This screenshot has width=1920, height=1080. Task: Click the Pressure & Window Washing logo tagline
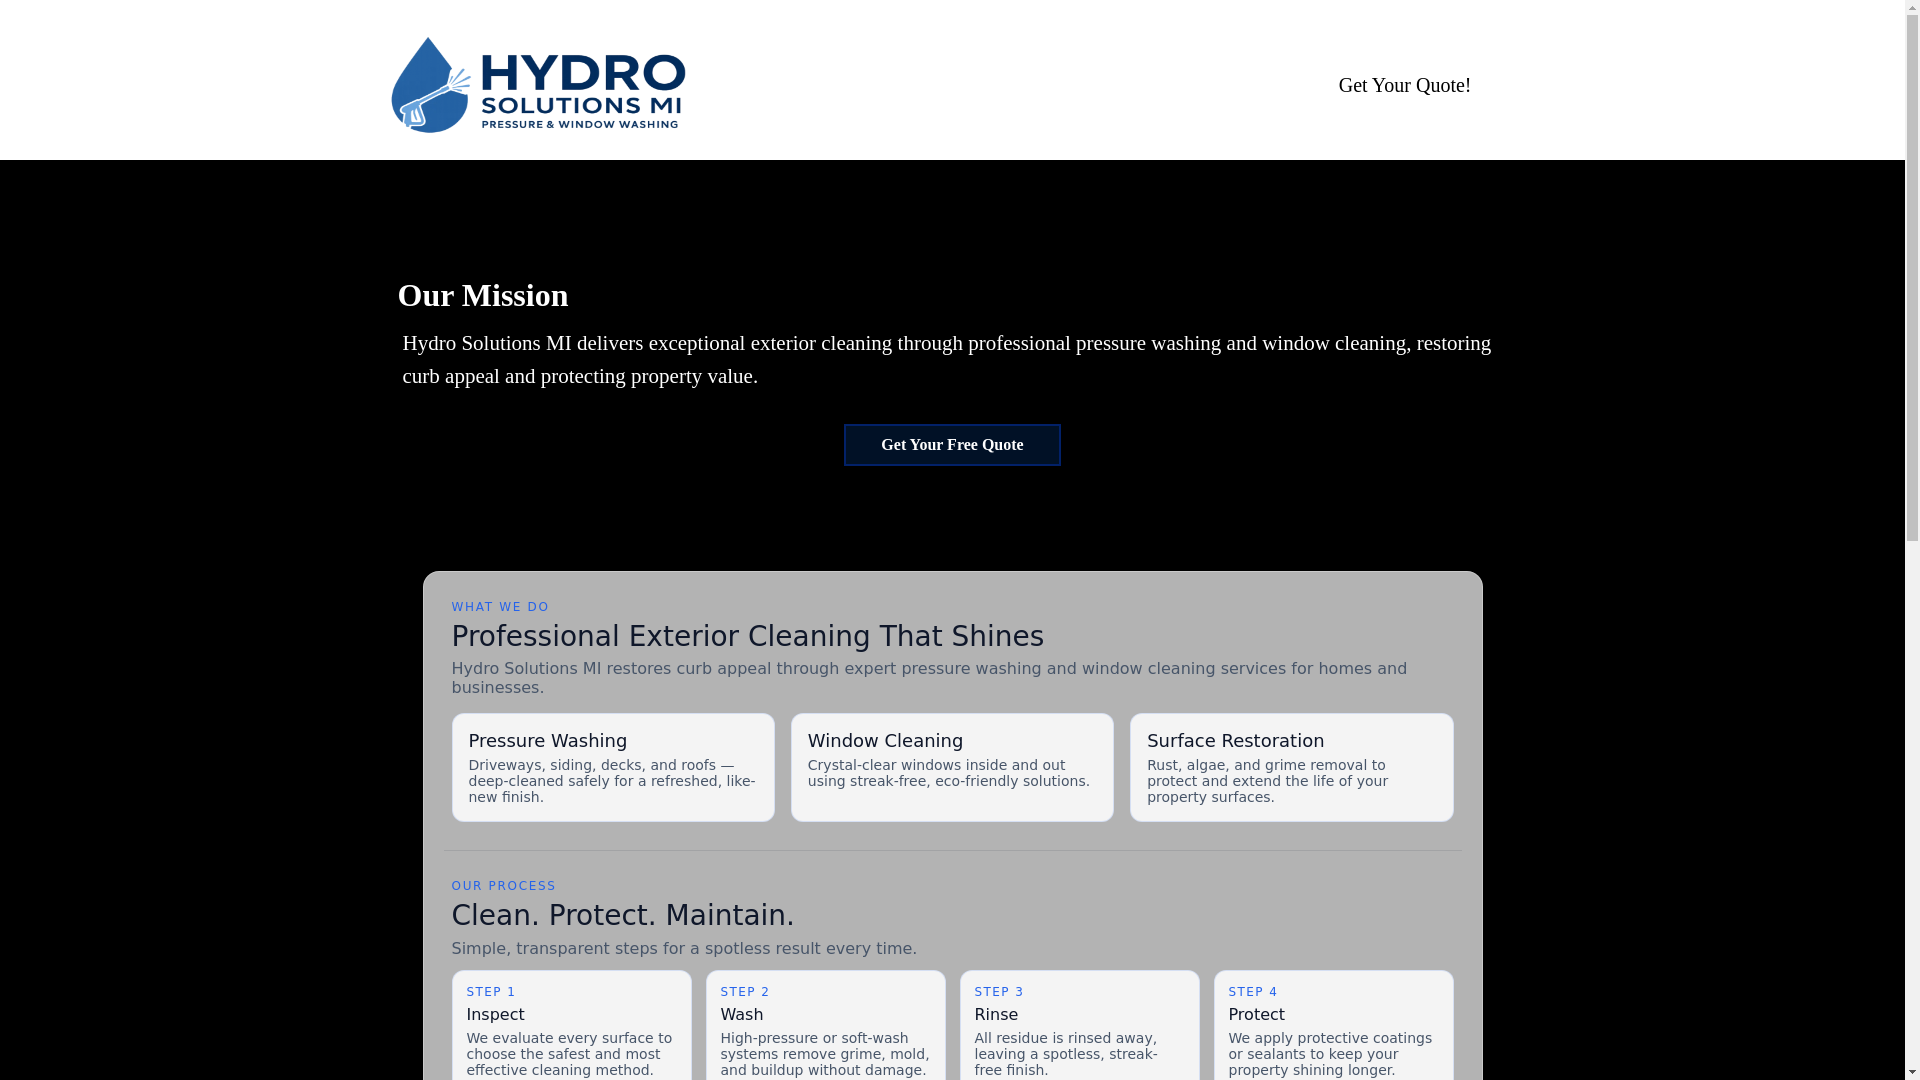[580, 124]
